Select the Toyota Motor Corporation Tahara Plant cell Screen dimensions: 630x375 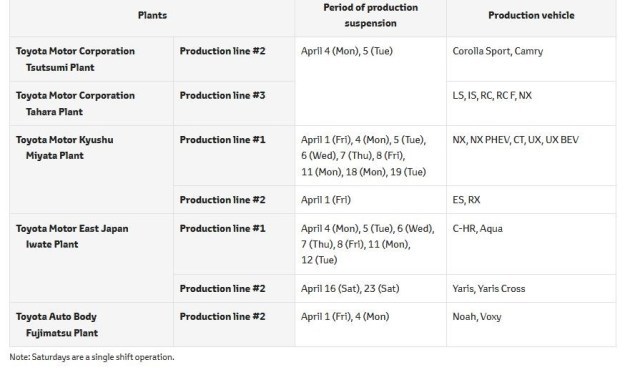click(x=92, y=104)
